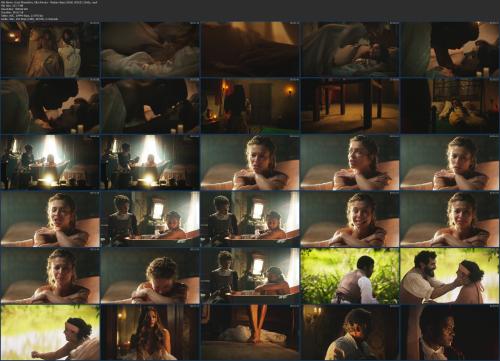Click the woman in white in bright green light
Image resolution: width=500 pixels, height=361 pixels.
click(50, 332)
